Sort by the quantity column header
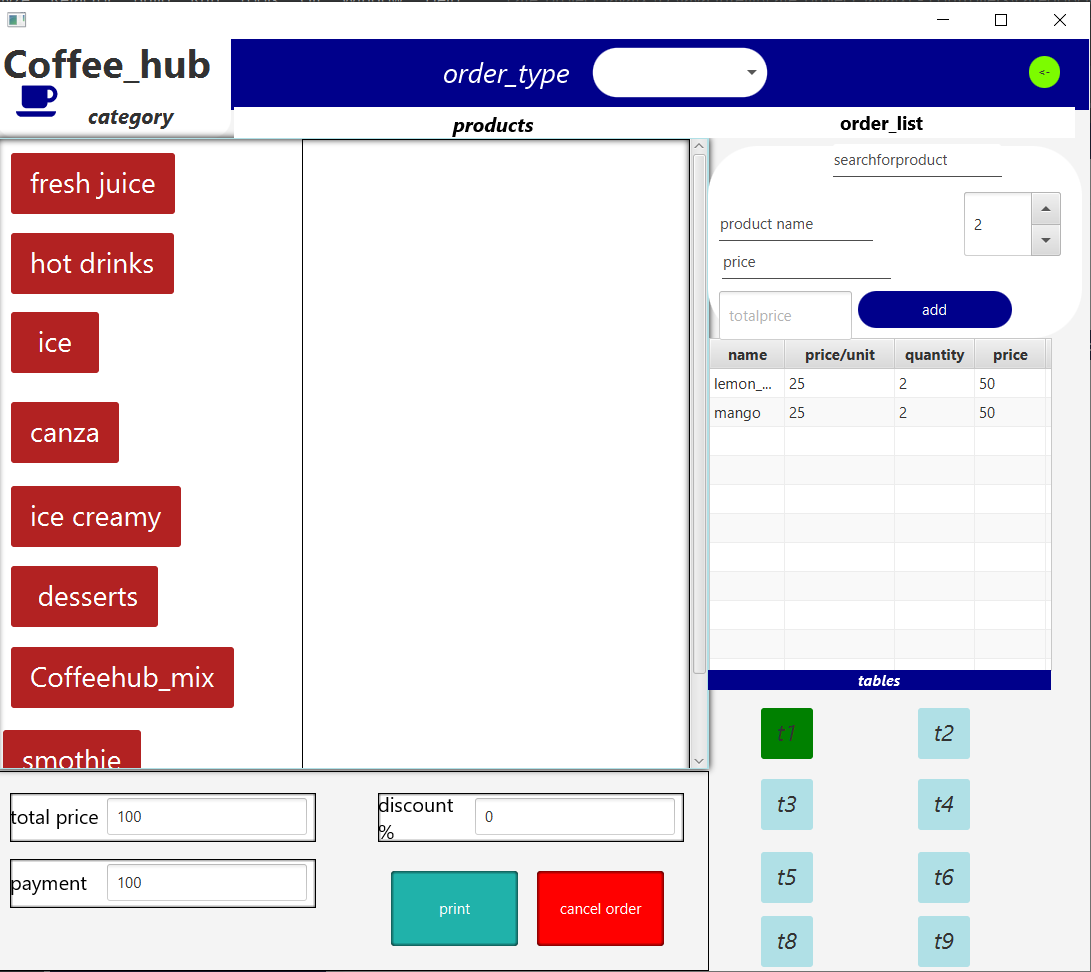1091x972 pixels. (934, 355)
